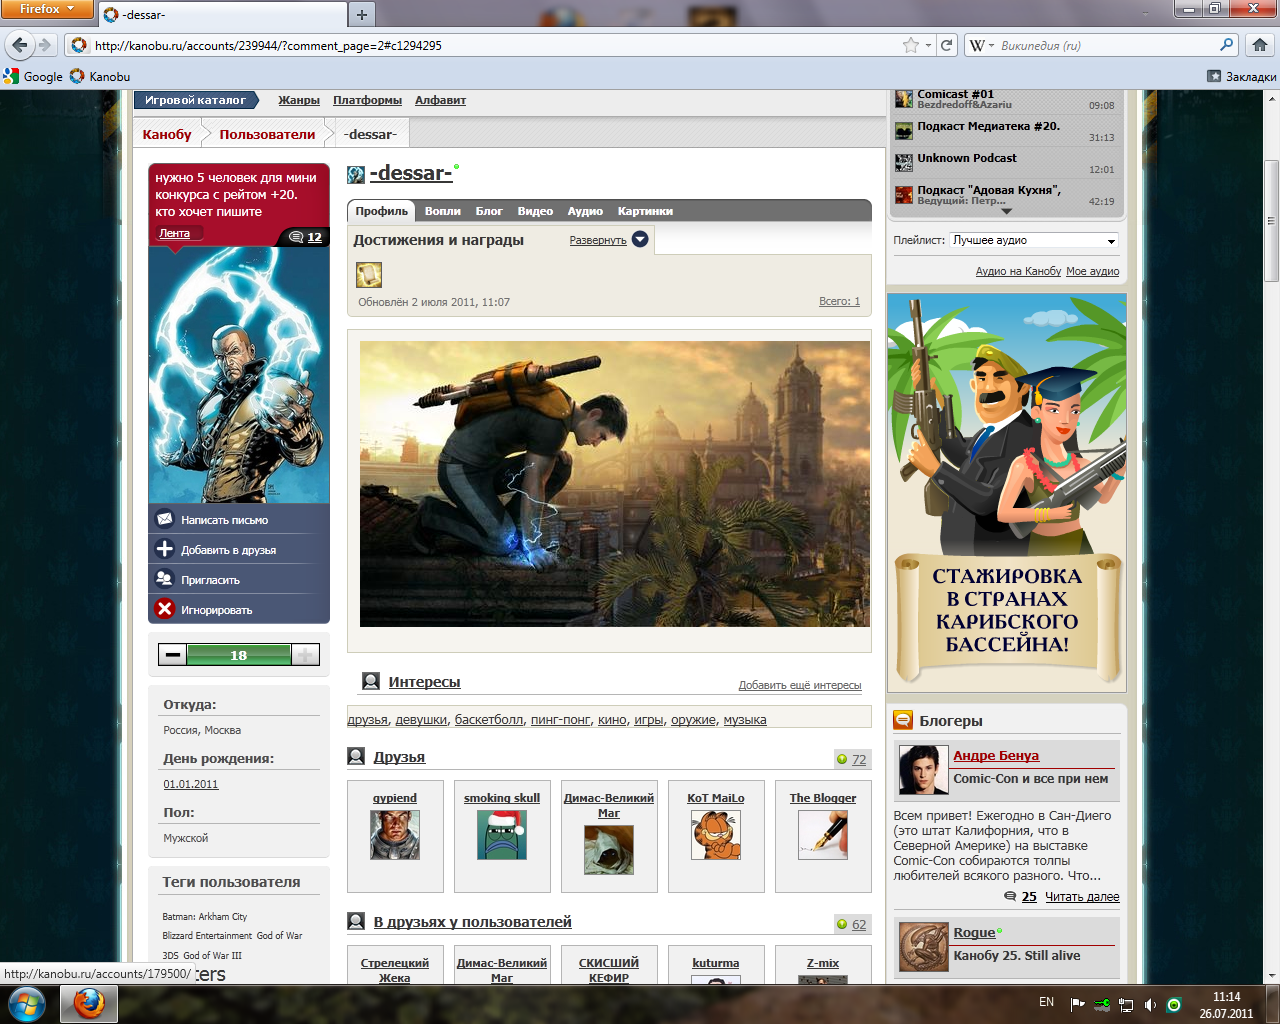Open the Андре Бенуа blogger link
Image resolution: width=1280 pixels, height=1024 pixels.
coord(996,756)
